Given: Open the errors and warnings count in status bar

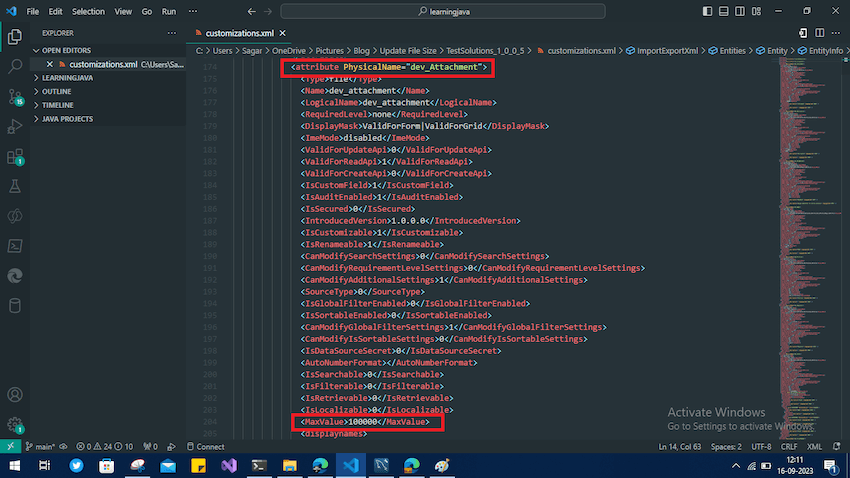Looking at the screenshot, I should pos(105,447).
